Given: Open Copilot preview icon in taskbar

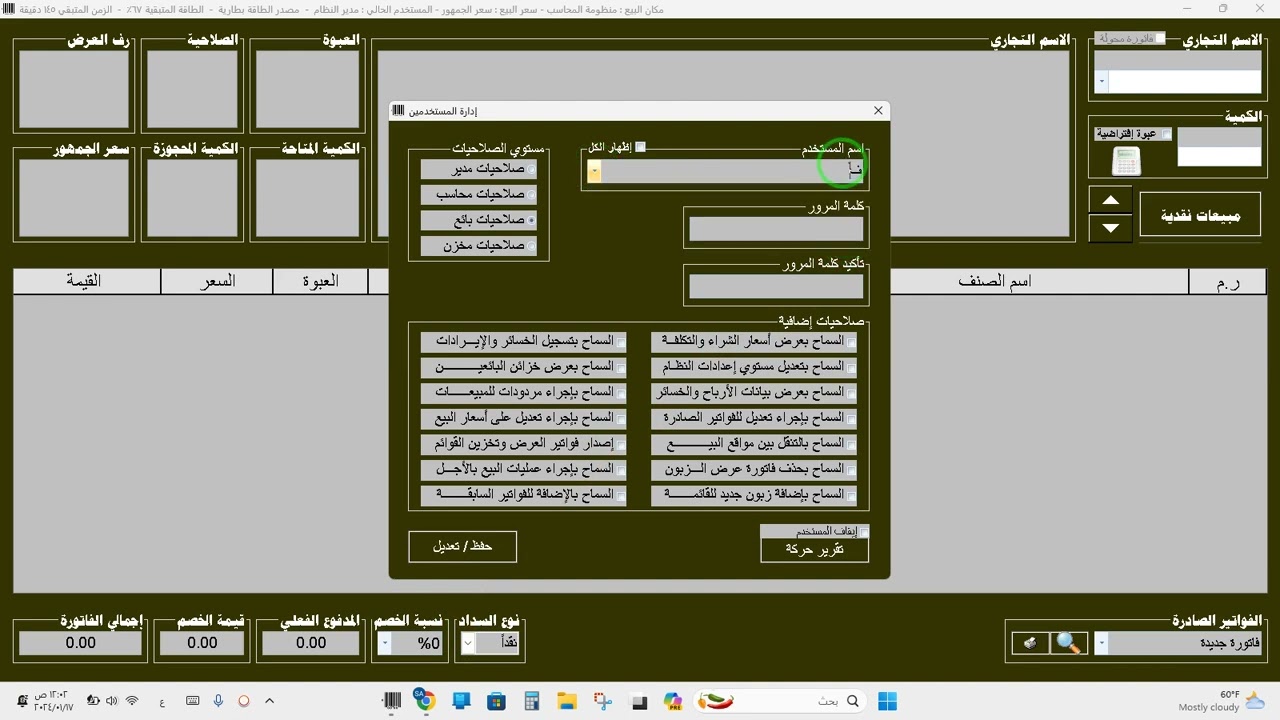Looking at the screenshot, I should pos(672,701).
